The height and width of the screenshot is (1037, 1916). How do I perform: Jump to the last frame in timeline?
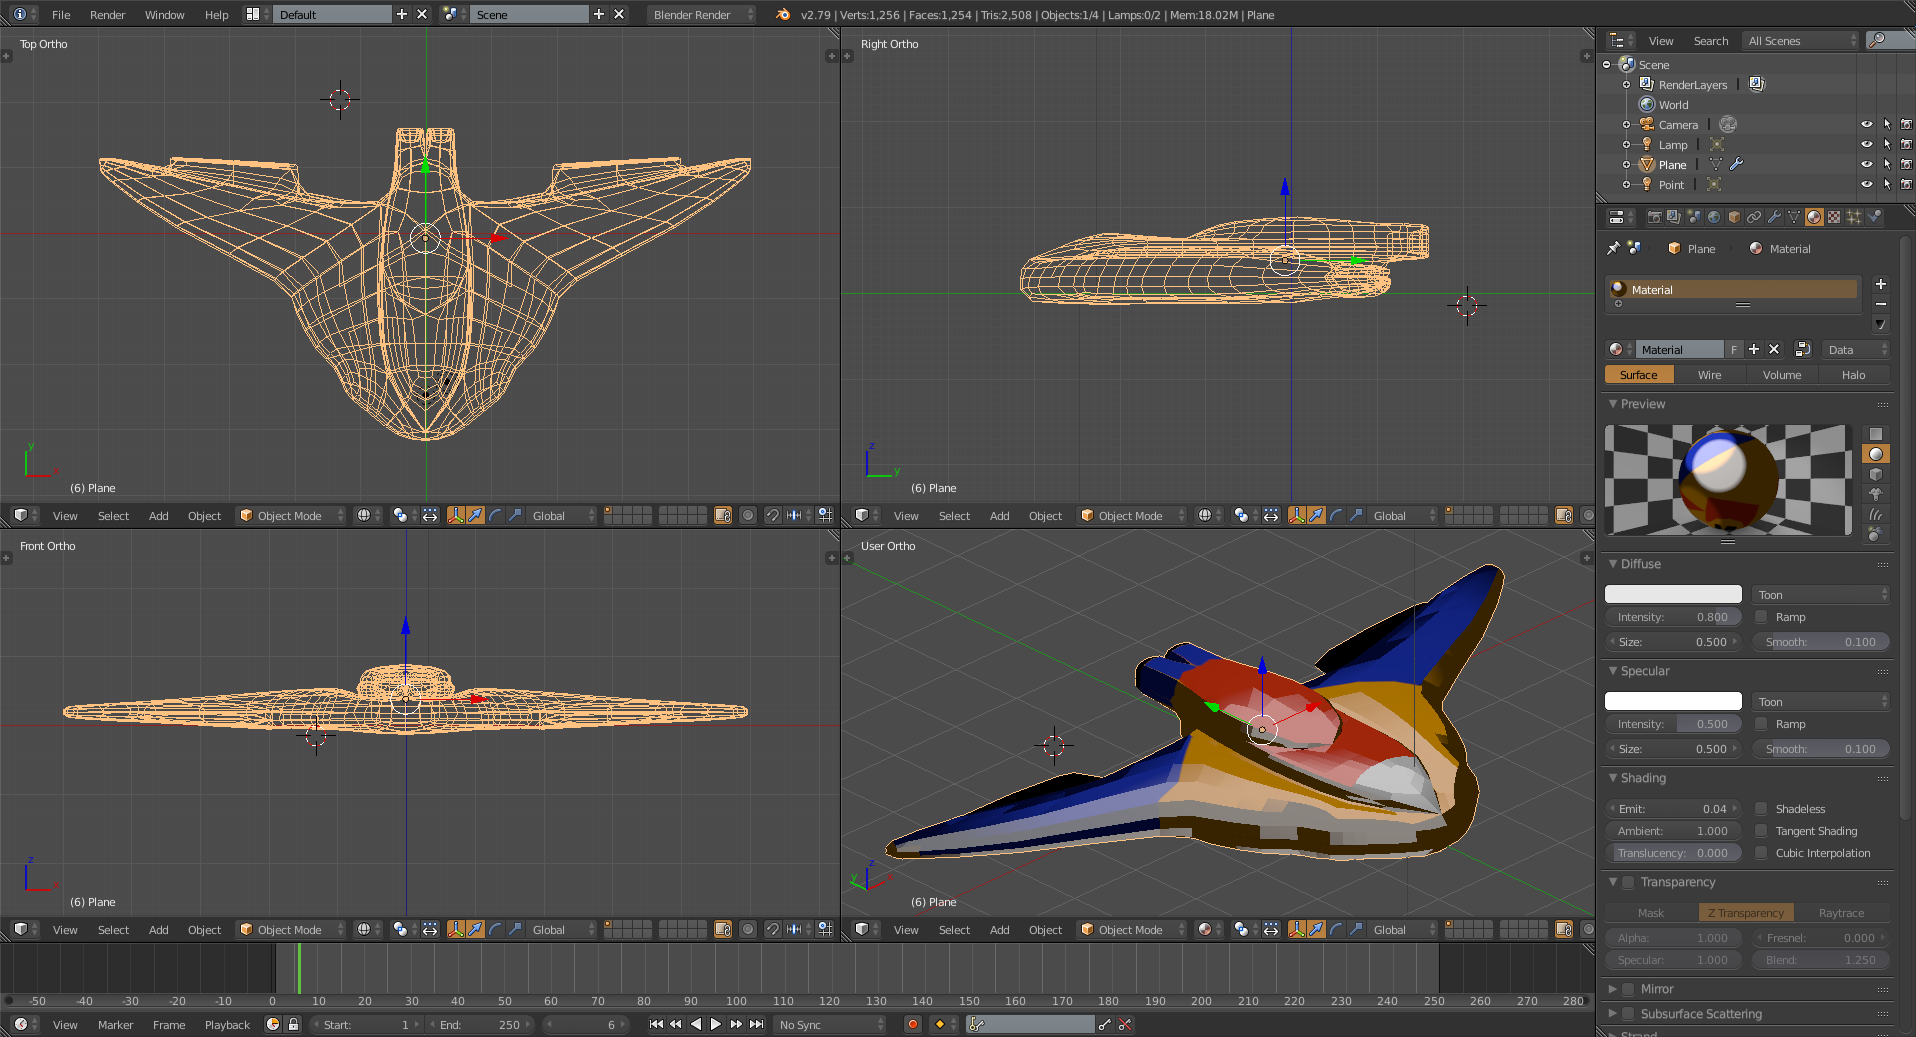757,1024
